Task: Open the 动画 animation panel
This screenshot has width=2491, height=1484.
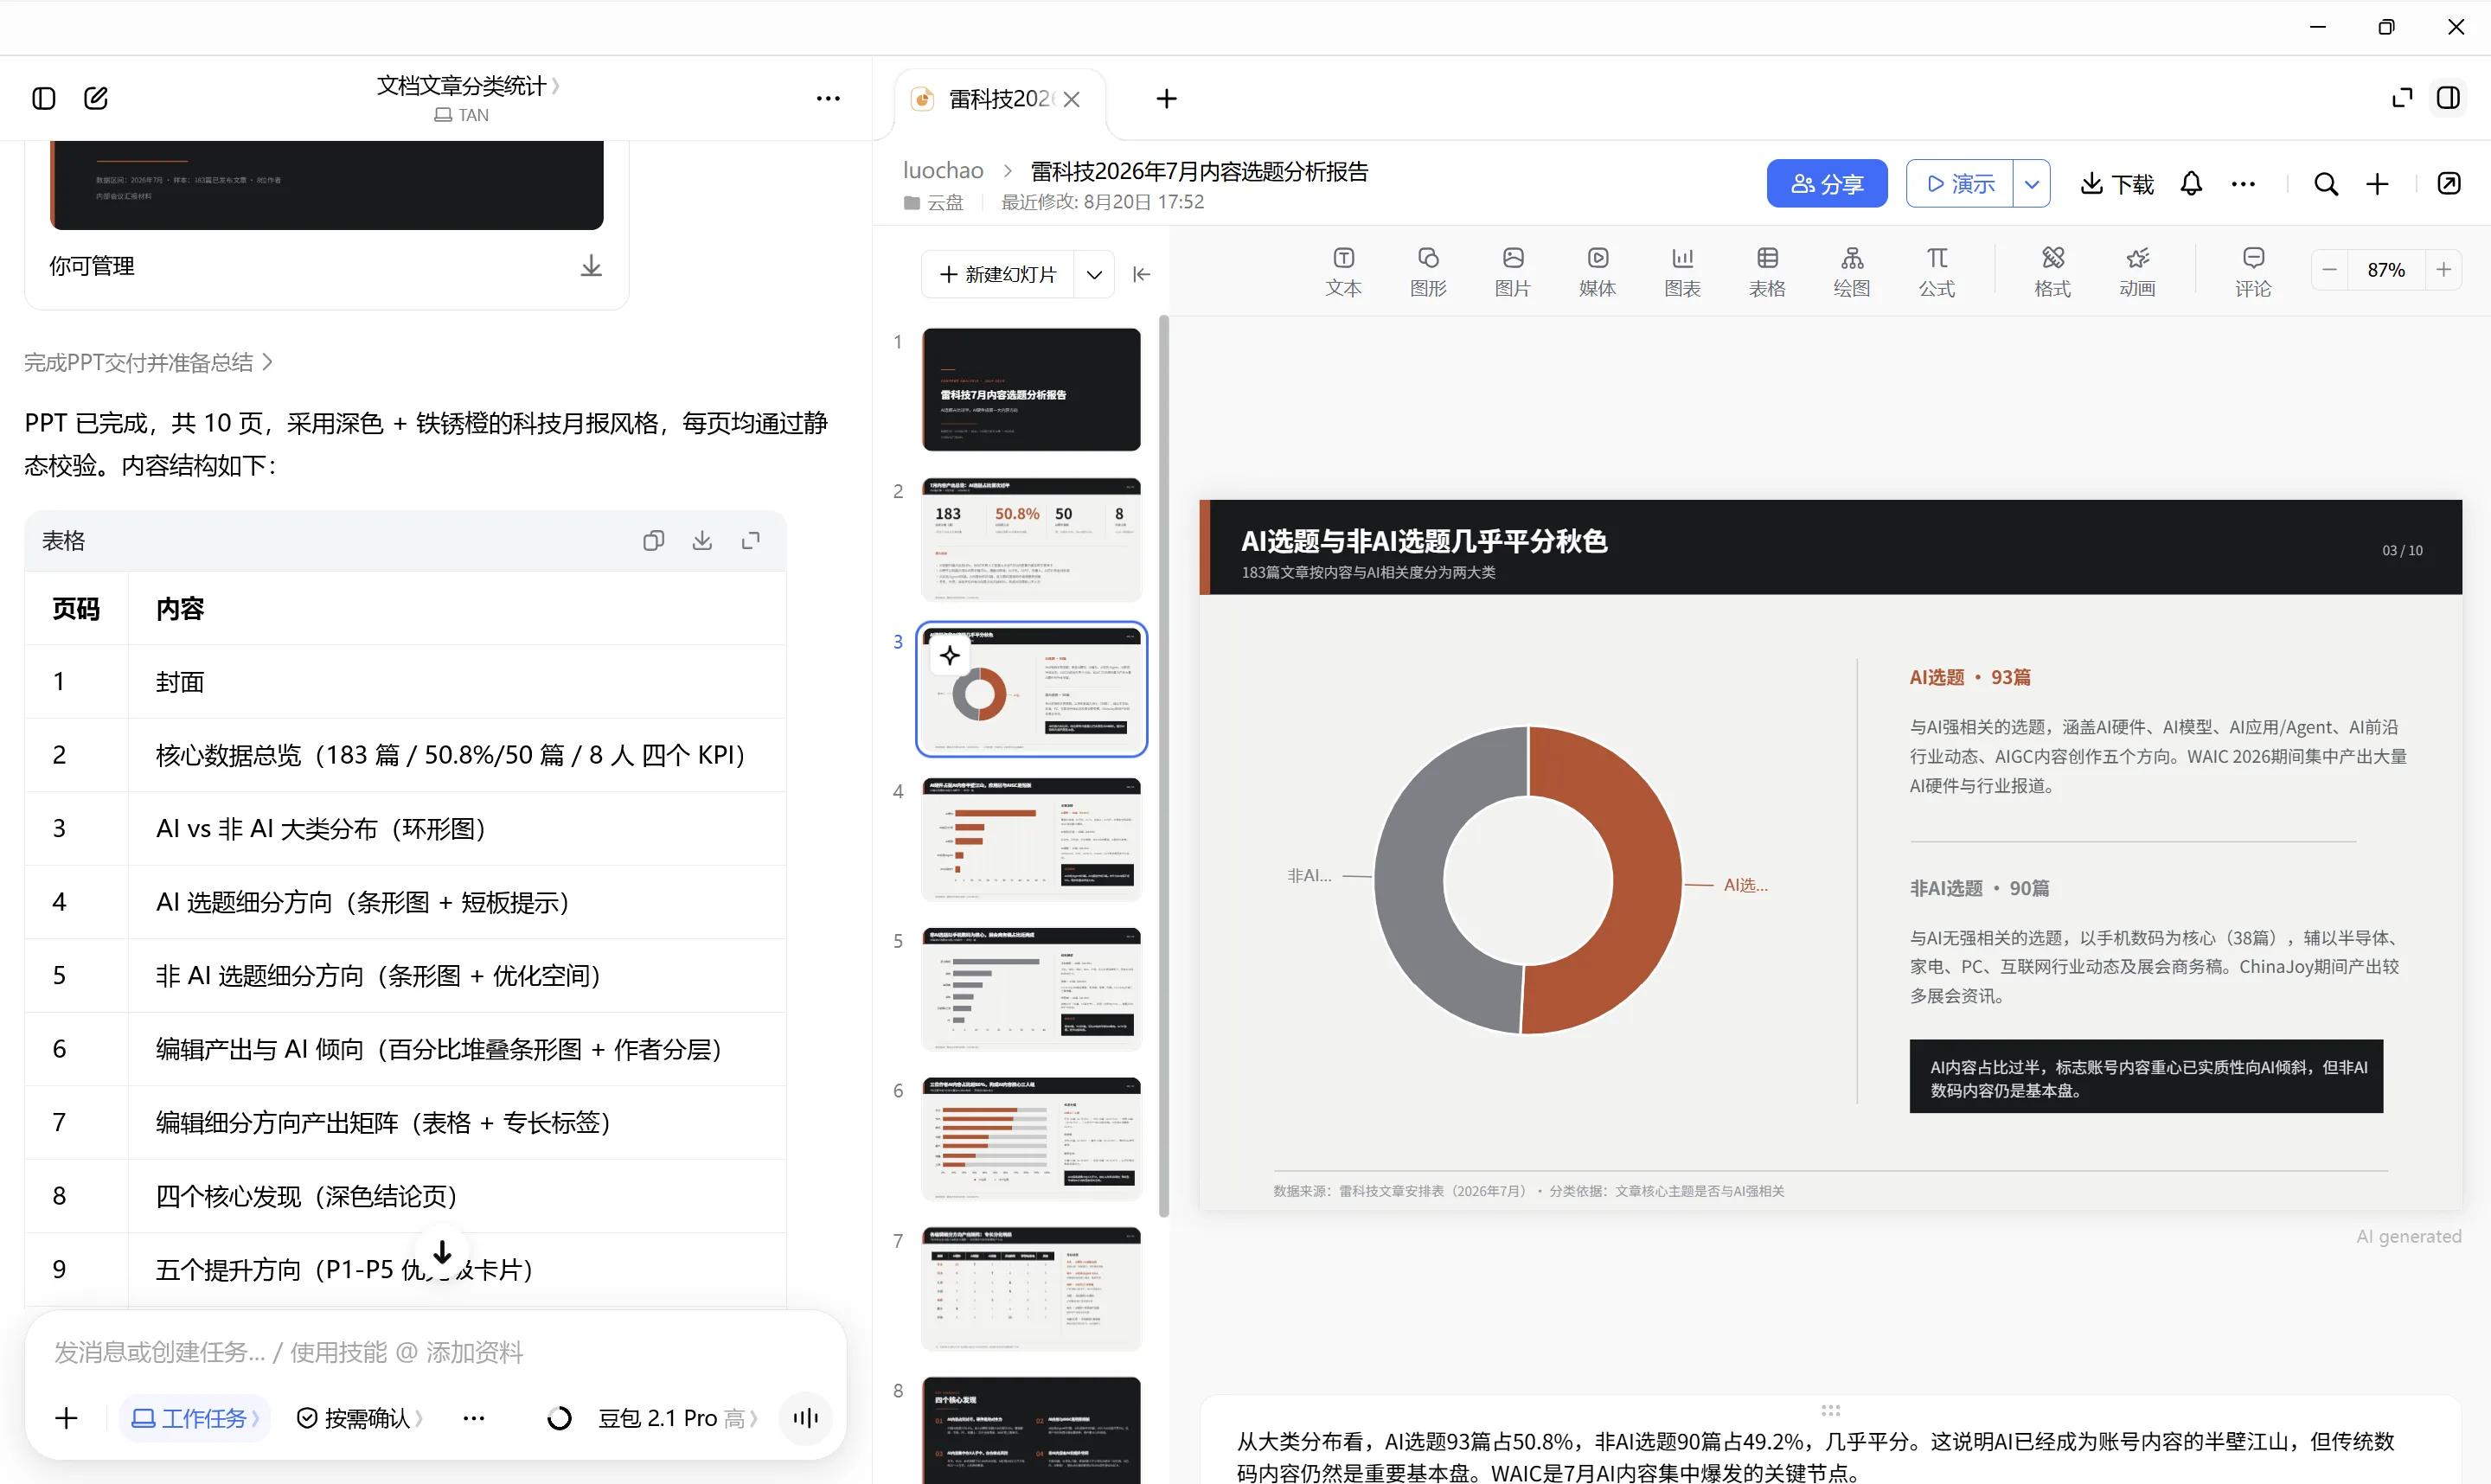Action: click(2137, 272)
